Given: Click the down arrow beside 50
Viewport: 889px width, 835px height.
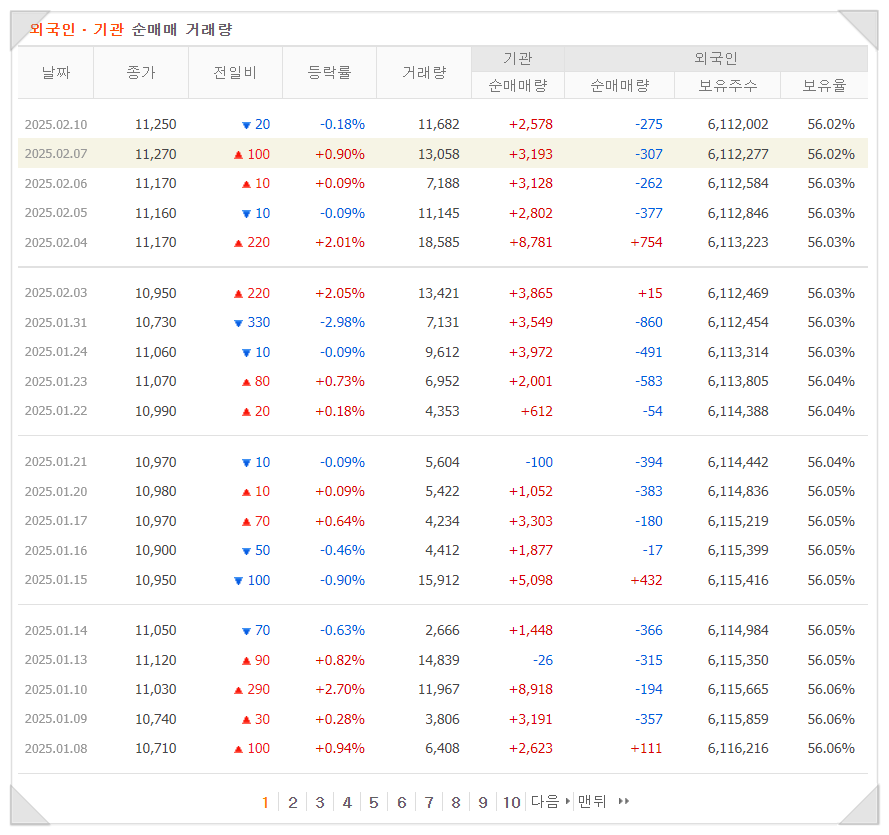Looking at the screenshot, I should click(x=246, y=552).
